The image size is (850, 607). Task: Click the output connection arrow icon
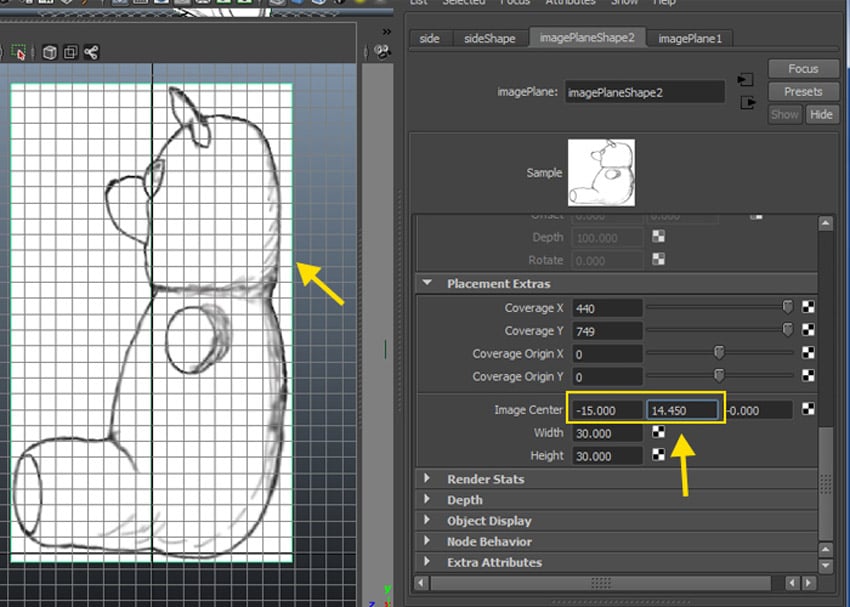745,102
